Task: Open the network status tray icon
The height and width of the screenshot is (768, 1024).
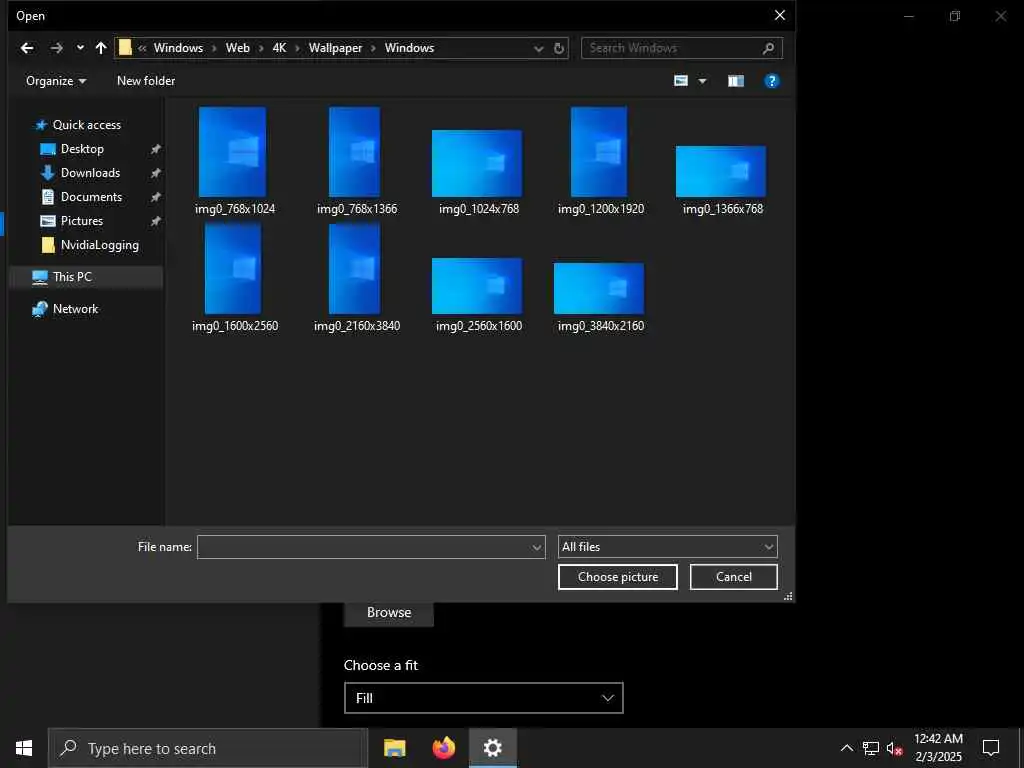Action: click(x=871, y=748)
